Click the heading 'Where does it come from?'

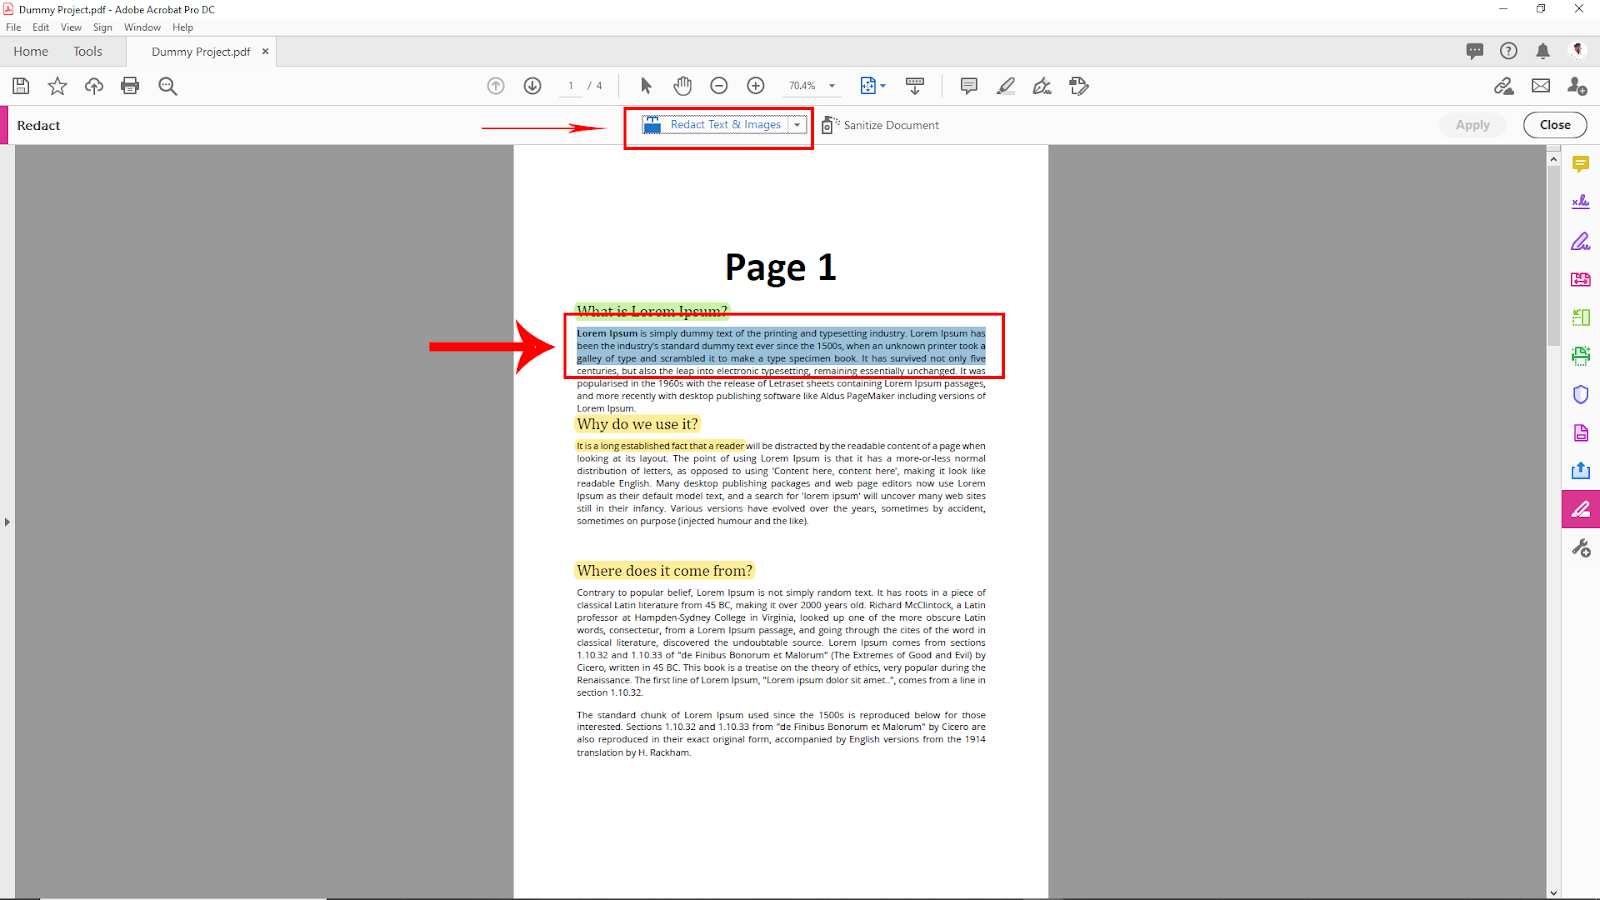(x=664, y=571)
